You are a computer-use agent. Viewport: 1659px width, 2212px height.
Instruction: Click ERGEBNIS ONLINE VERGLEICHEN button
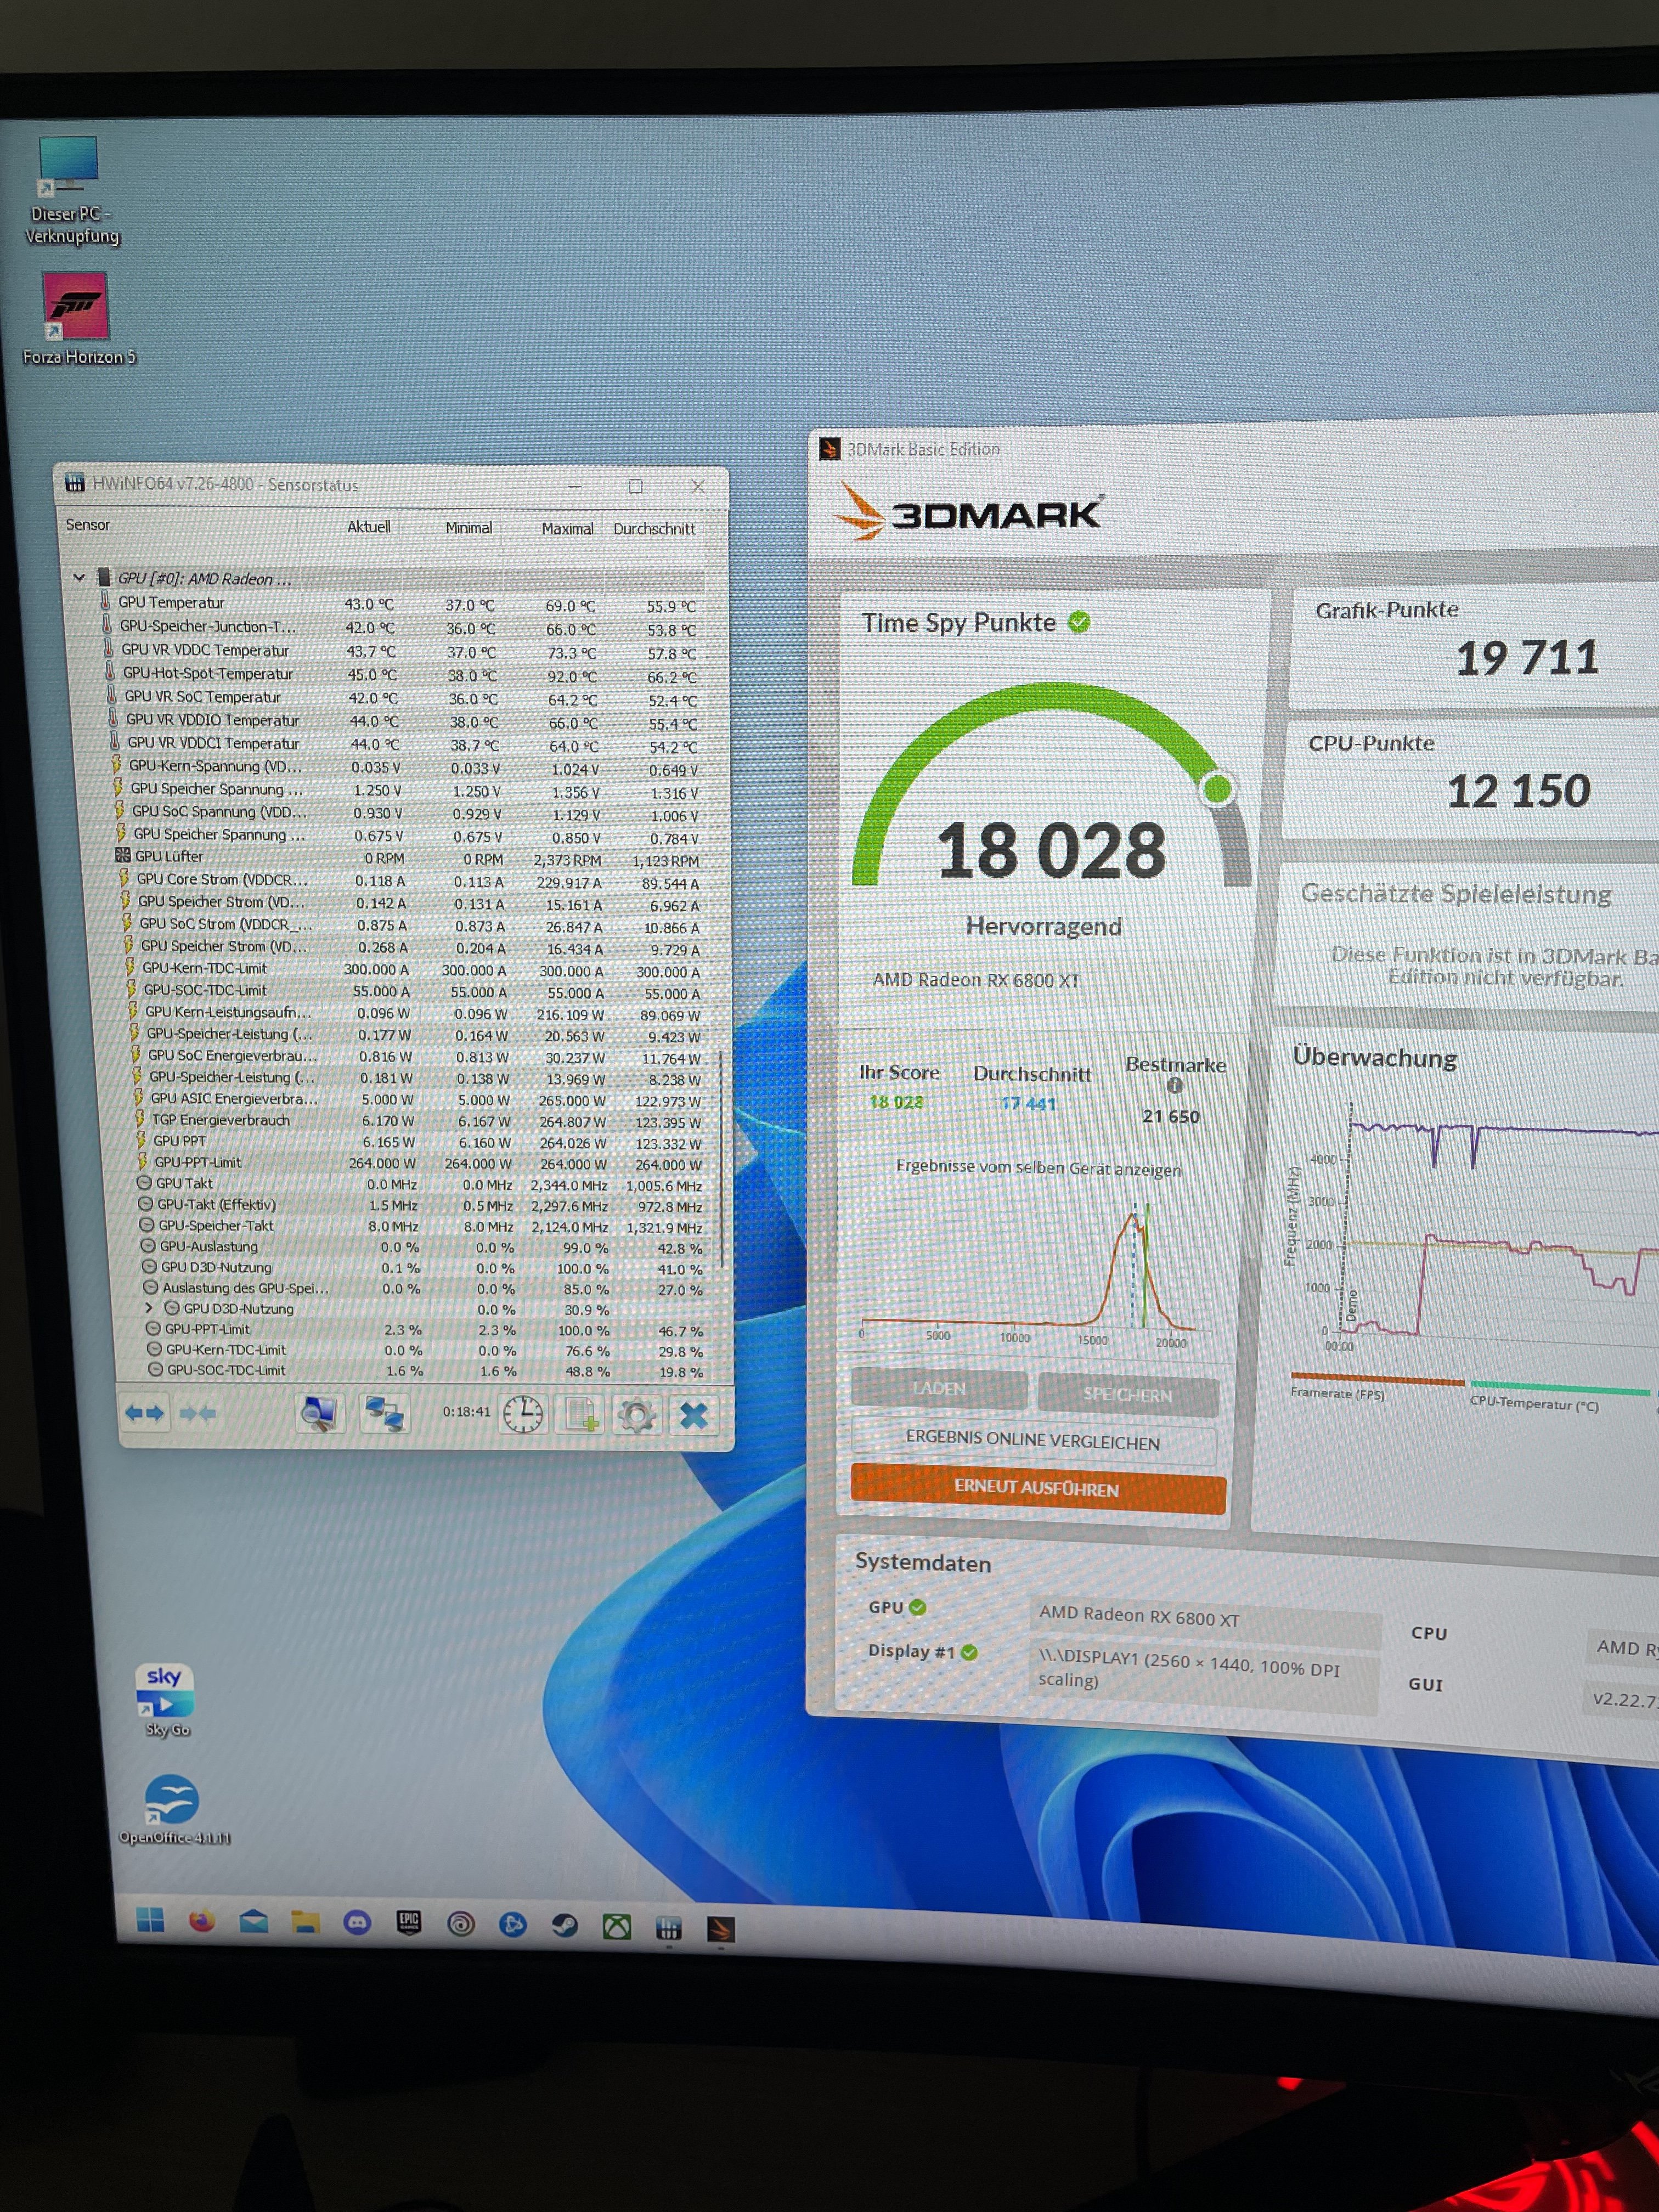(1033, 1440)
